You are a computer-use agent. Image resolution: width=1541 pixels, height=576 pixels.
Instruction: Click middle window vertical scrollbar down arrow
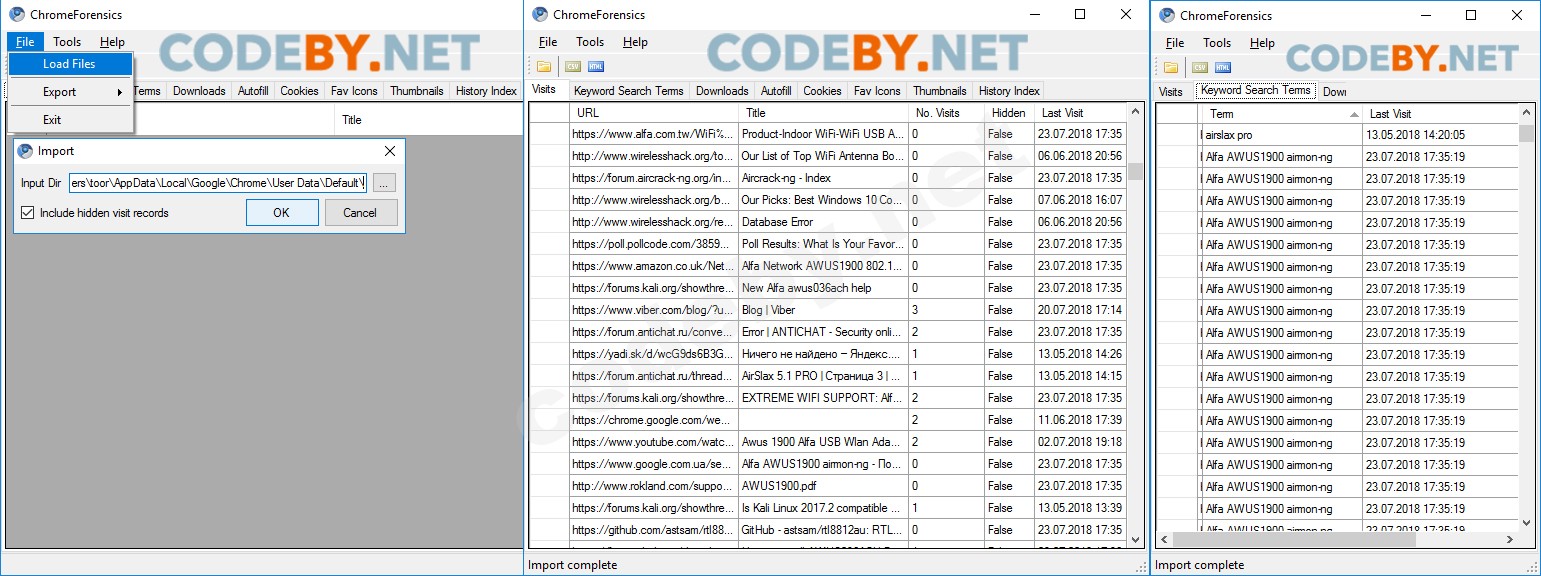(1136, 540)
